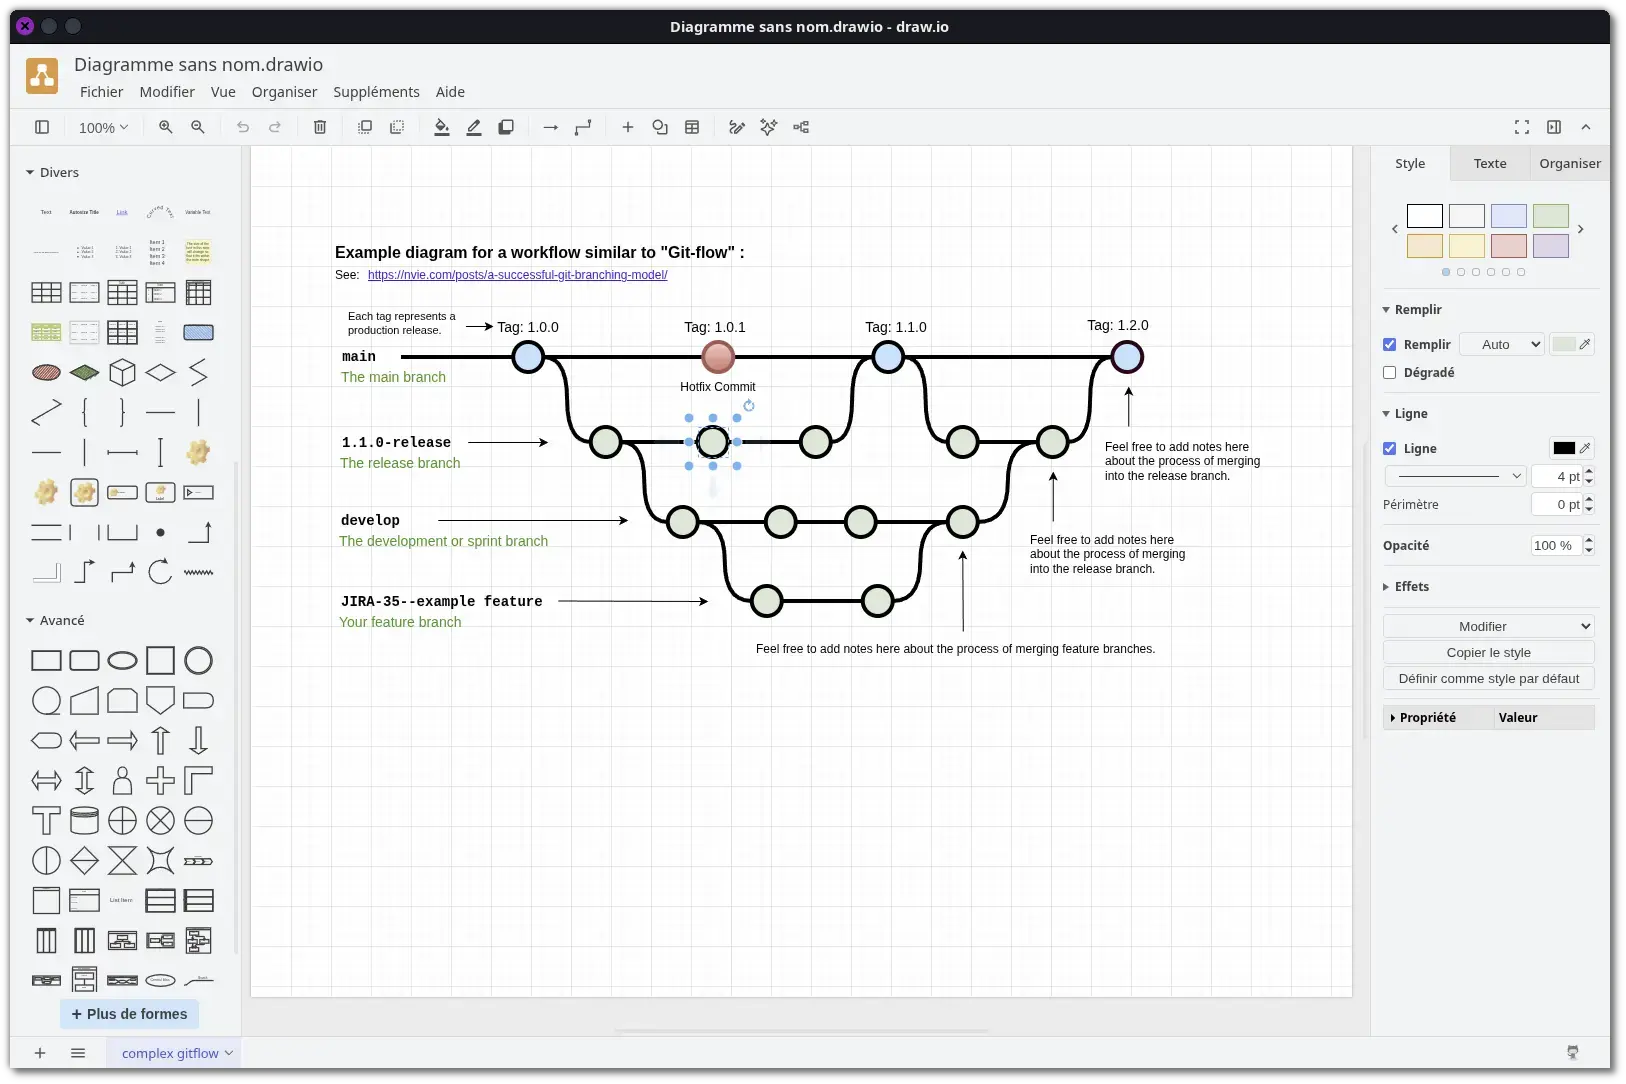Open the 100% zoom level dropdown
1626x1084 pixels.
point(103,127)
